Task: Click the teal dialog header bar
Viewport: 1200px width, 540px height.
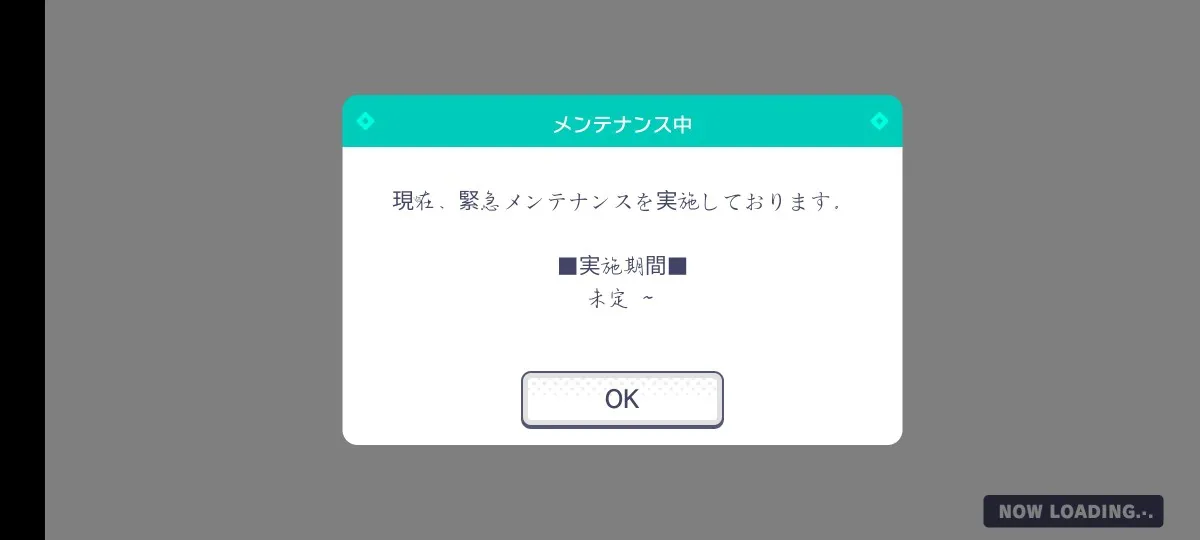Action: [622, 121]
